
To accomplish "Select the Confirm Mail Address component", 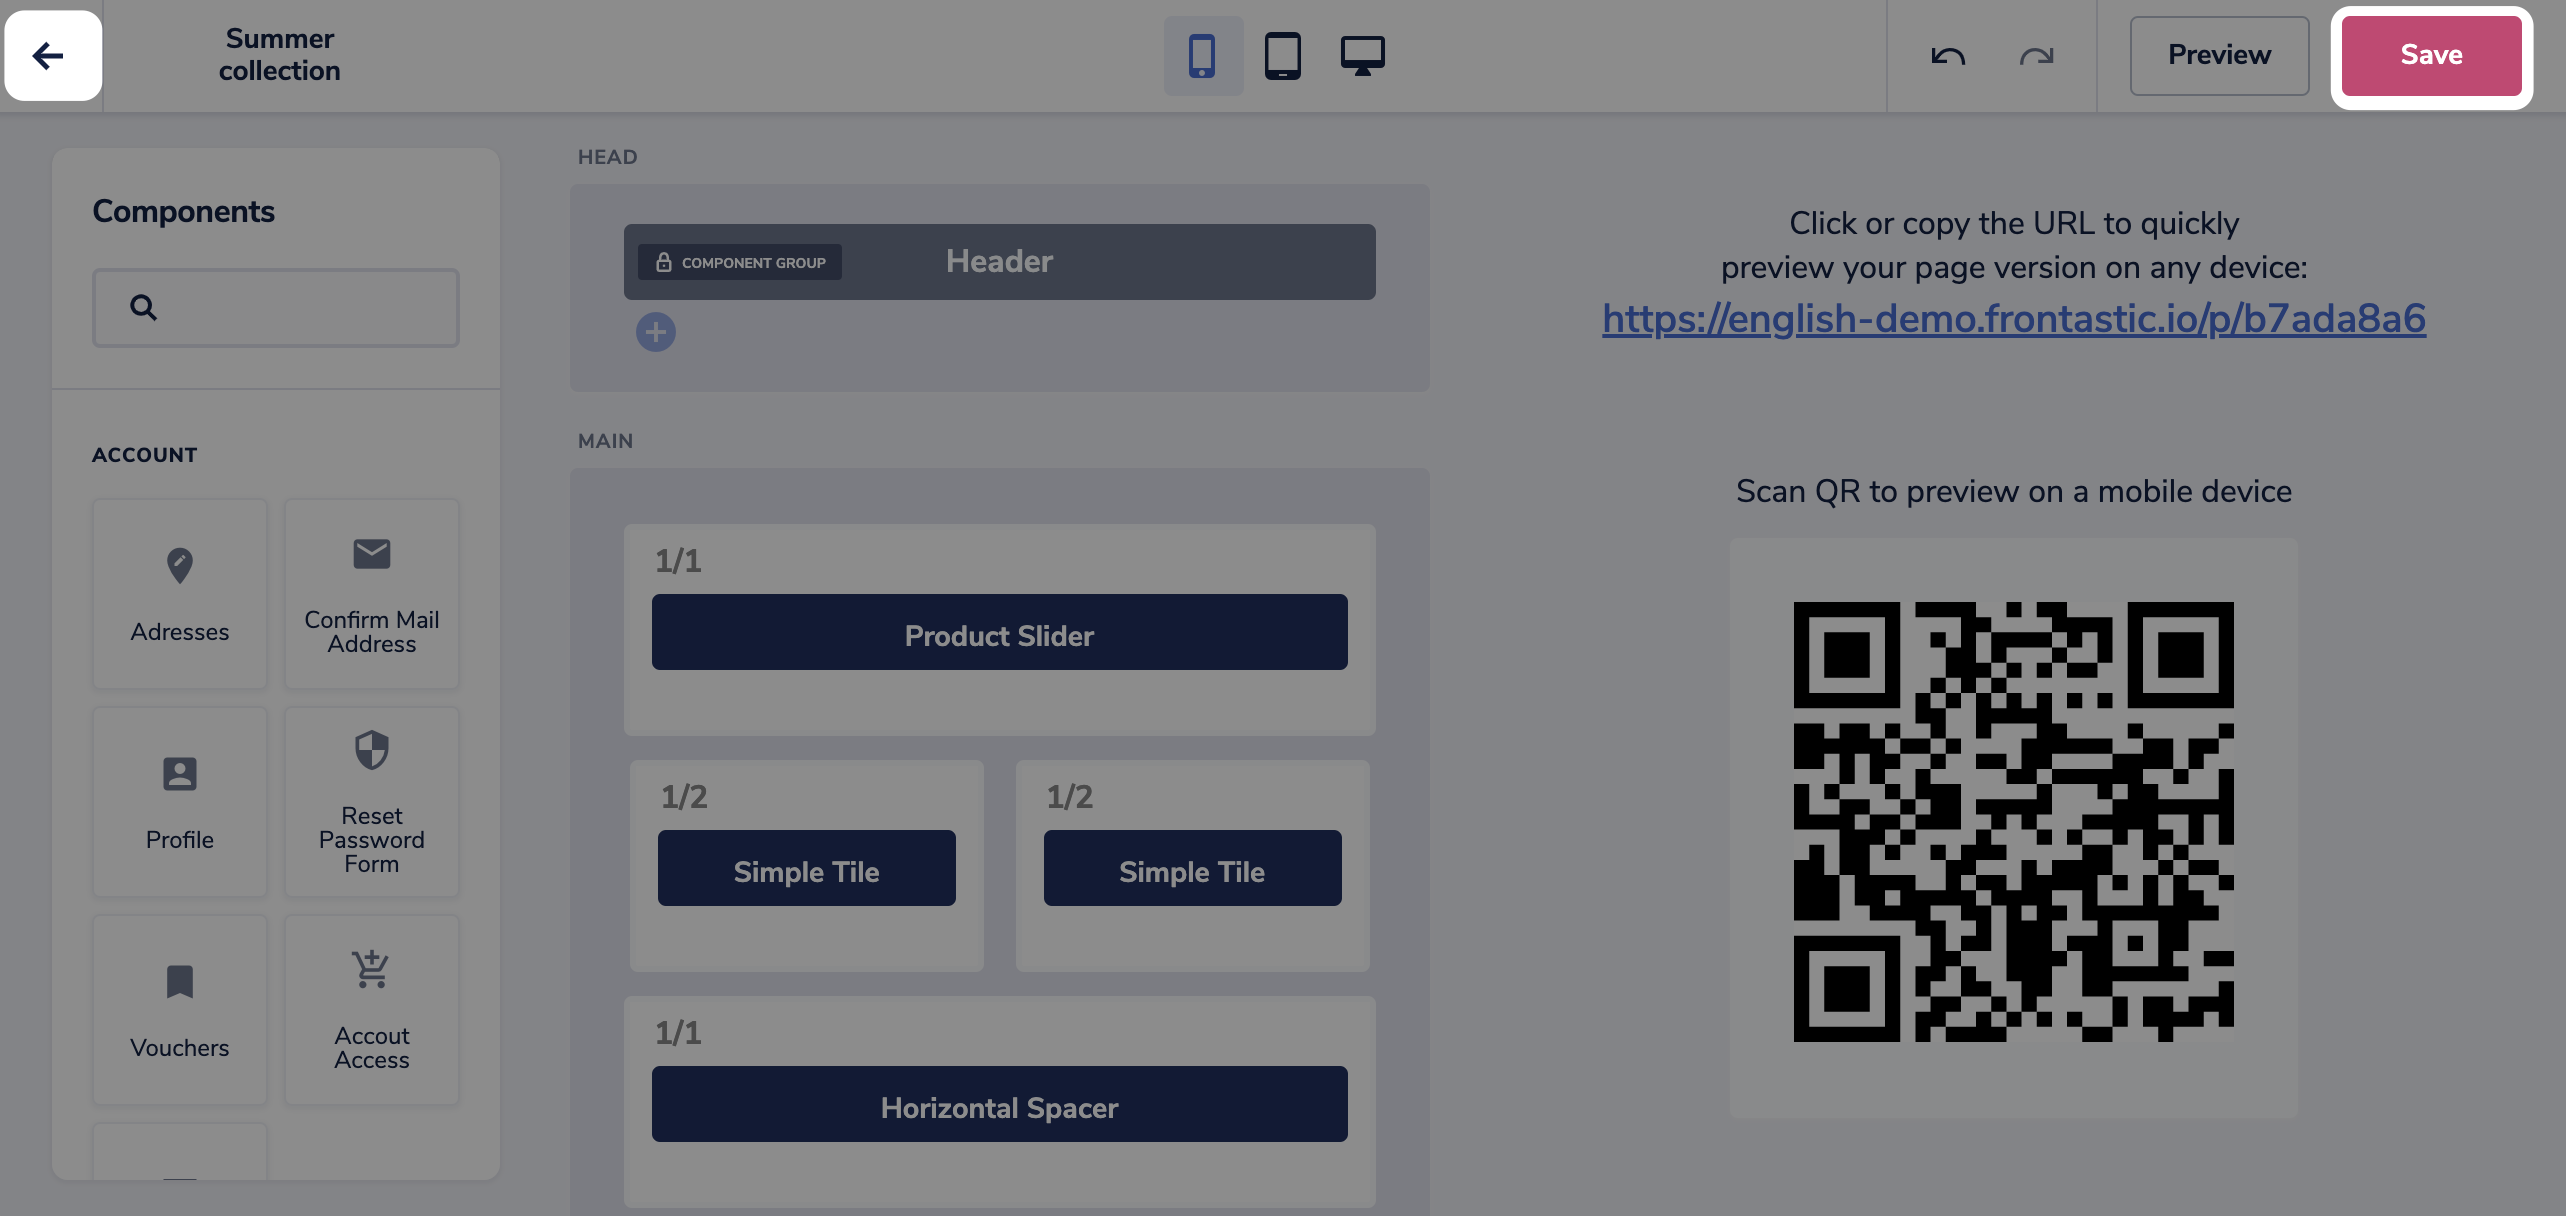I will 372,594.
